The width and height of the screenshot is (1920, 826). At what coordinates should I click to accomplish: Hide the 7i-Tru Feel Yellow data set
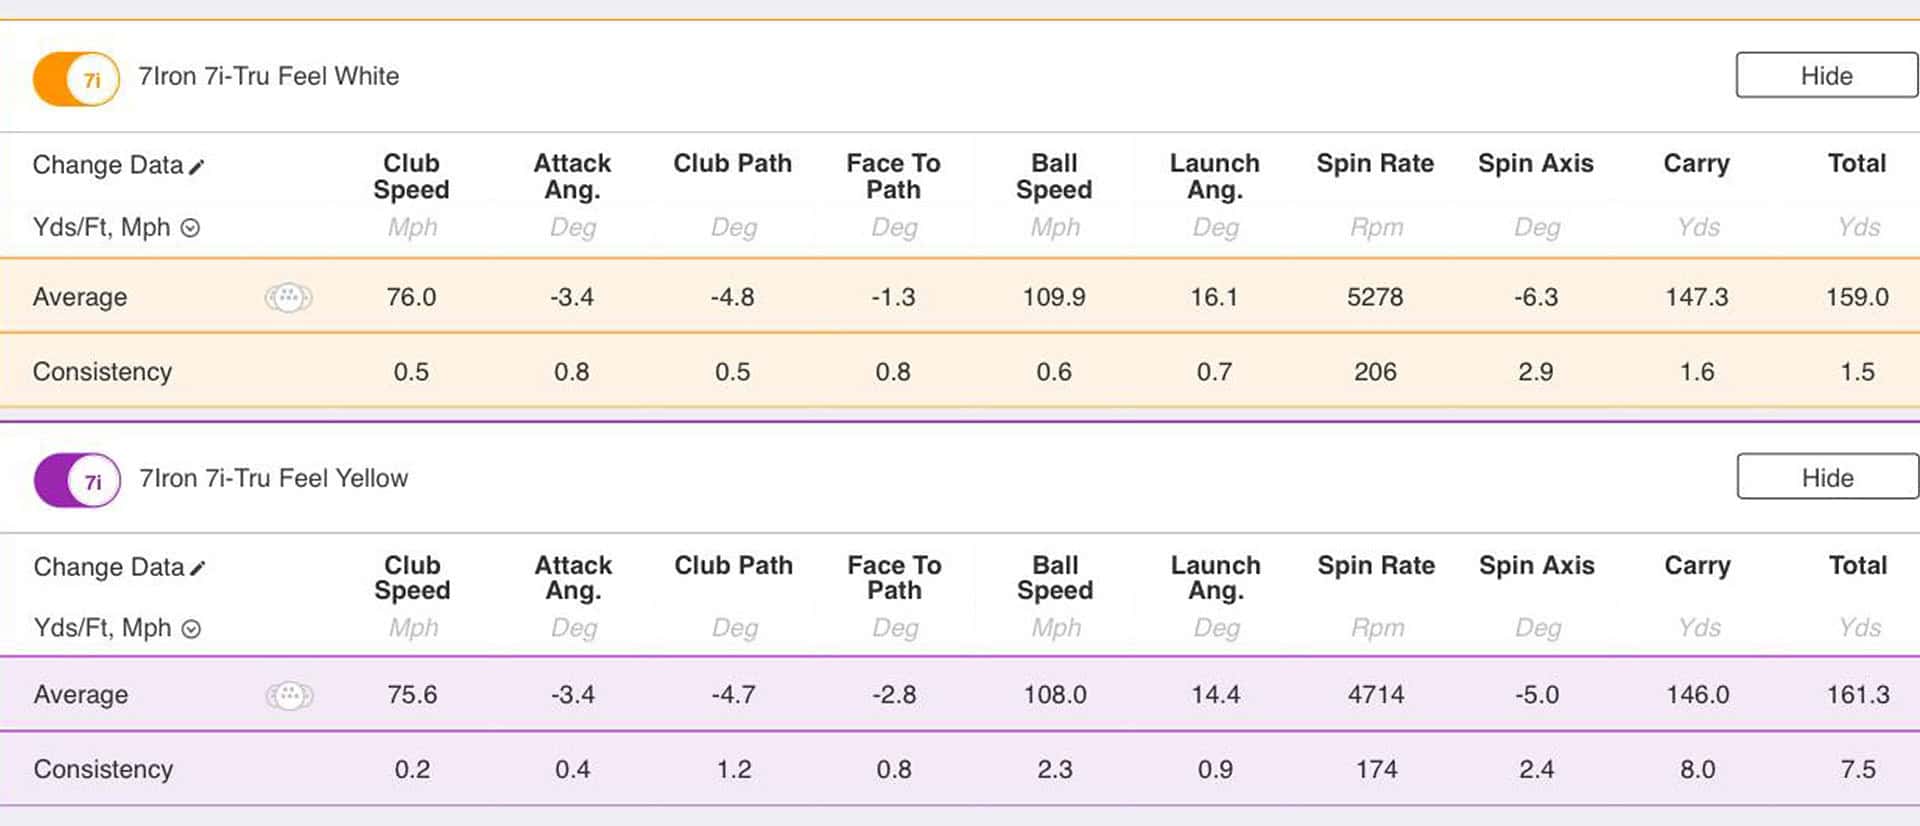click(x=1827, y=478)
